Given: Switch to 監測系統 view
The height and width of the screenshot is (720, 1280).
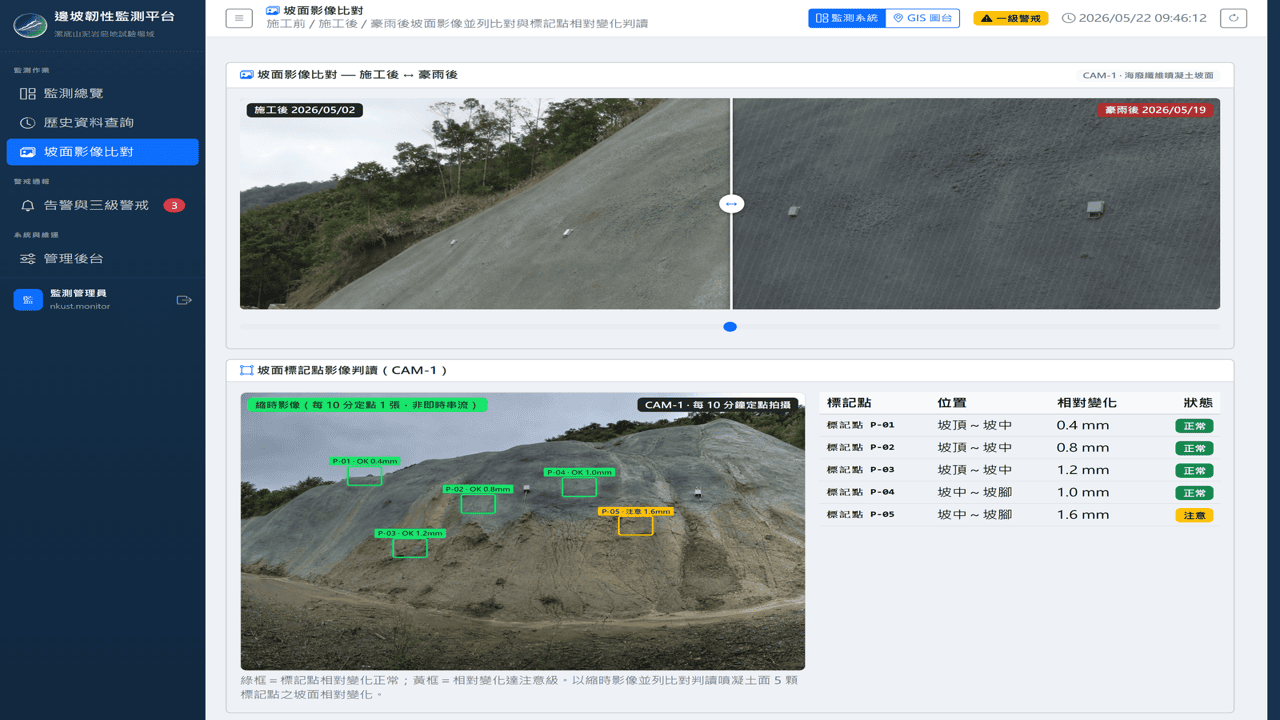Looking at the screenshot, I should coord(847,18).
